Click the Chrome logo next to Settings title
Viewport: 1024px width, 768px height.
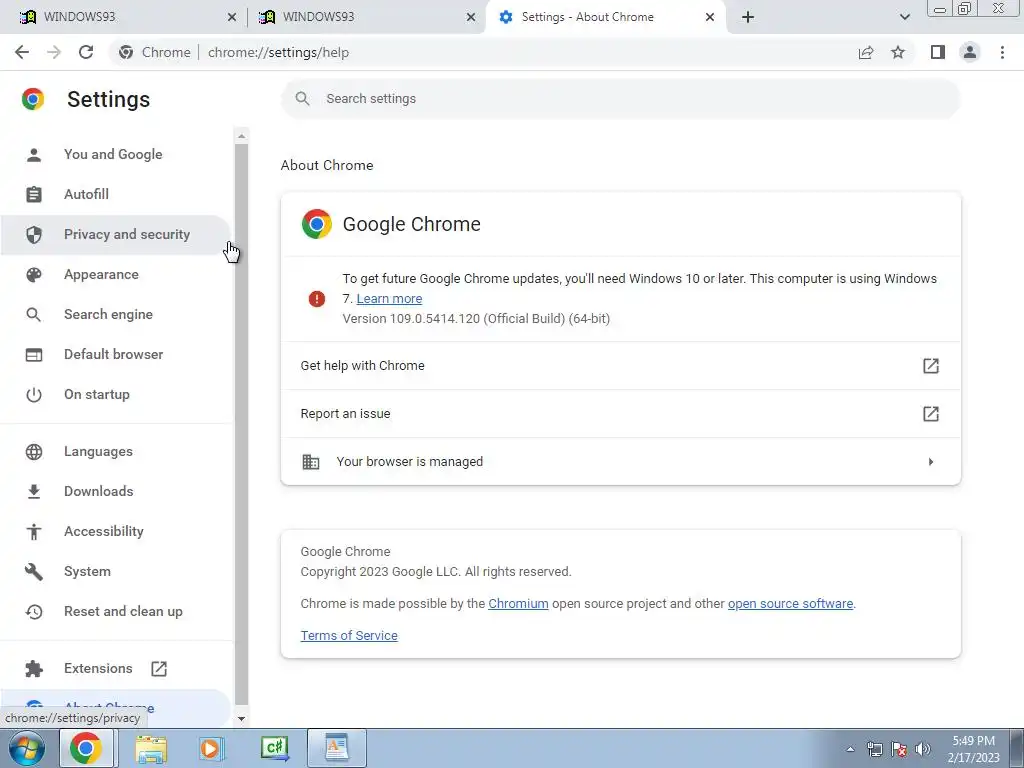tap(33, 99)
